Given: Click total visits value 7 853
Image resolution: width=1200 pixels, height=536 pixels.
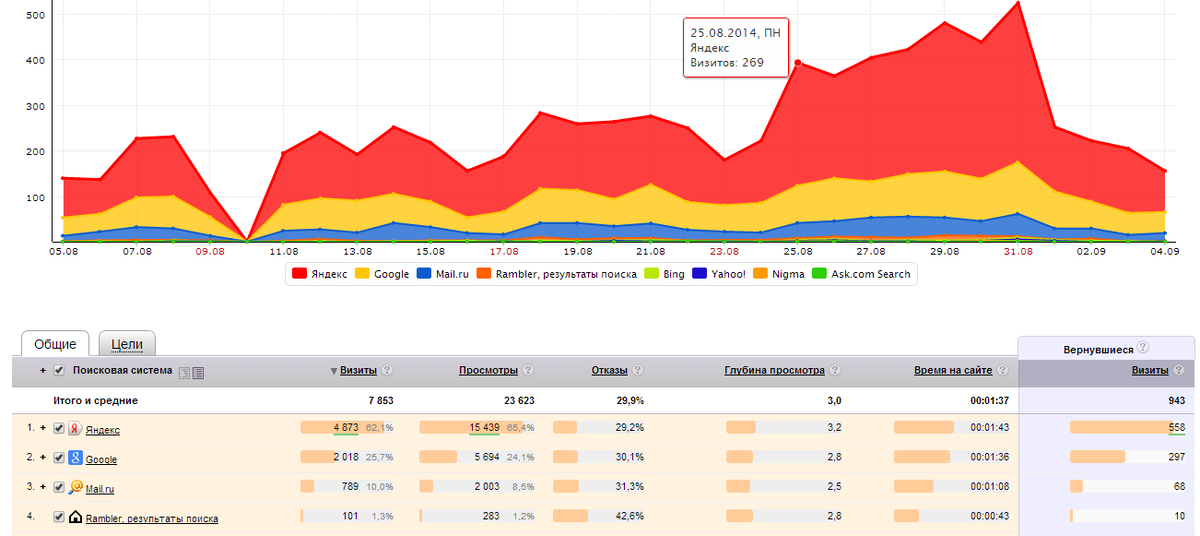Looking at the screenshot, I should coord(381,400).
